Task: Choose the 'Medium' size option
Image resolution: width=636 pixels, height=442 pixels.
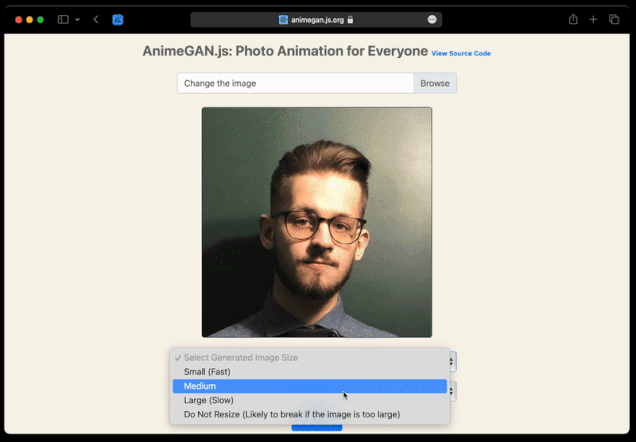Action: click(x=200, y=386)
